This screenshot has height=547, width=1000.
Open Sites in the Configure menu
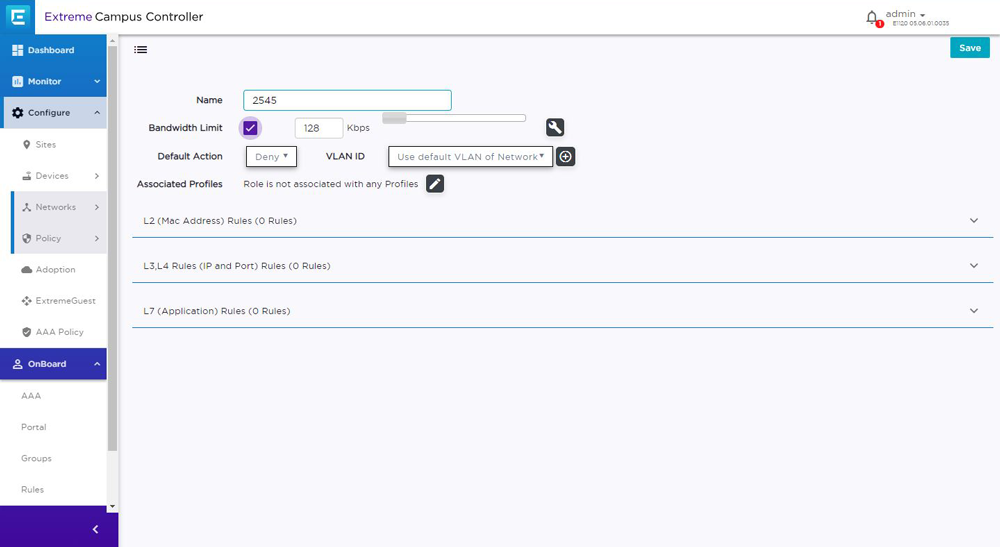46,145
